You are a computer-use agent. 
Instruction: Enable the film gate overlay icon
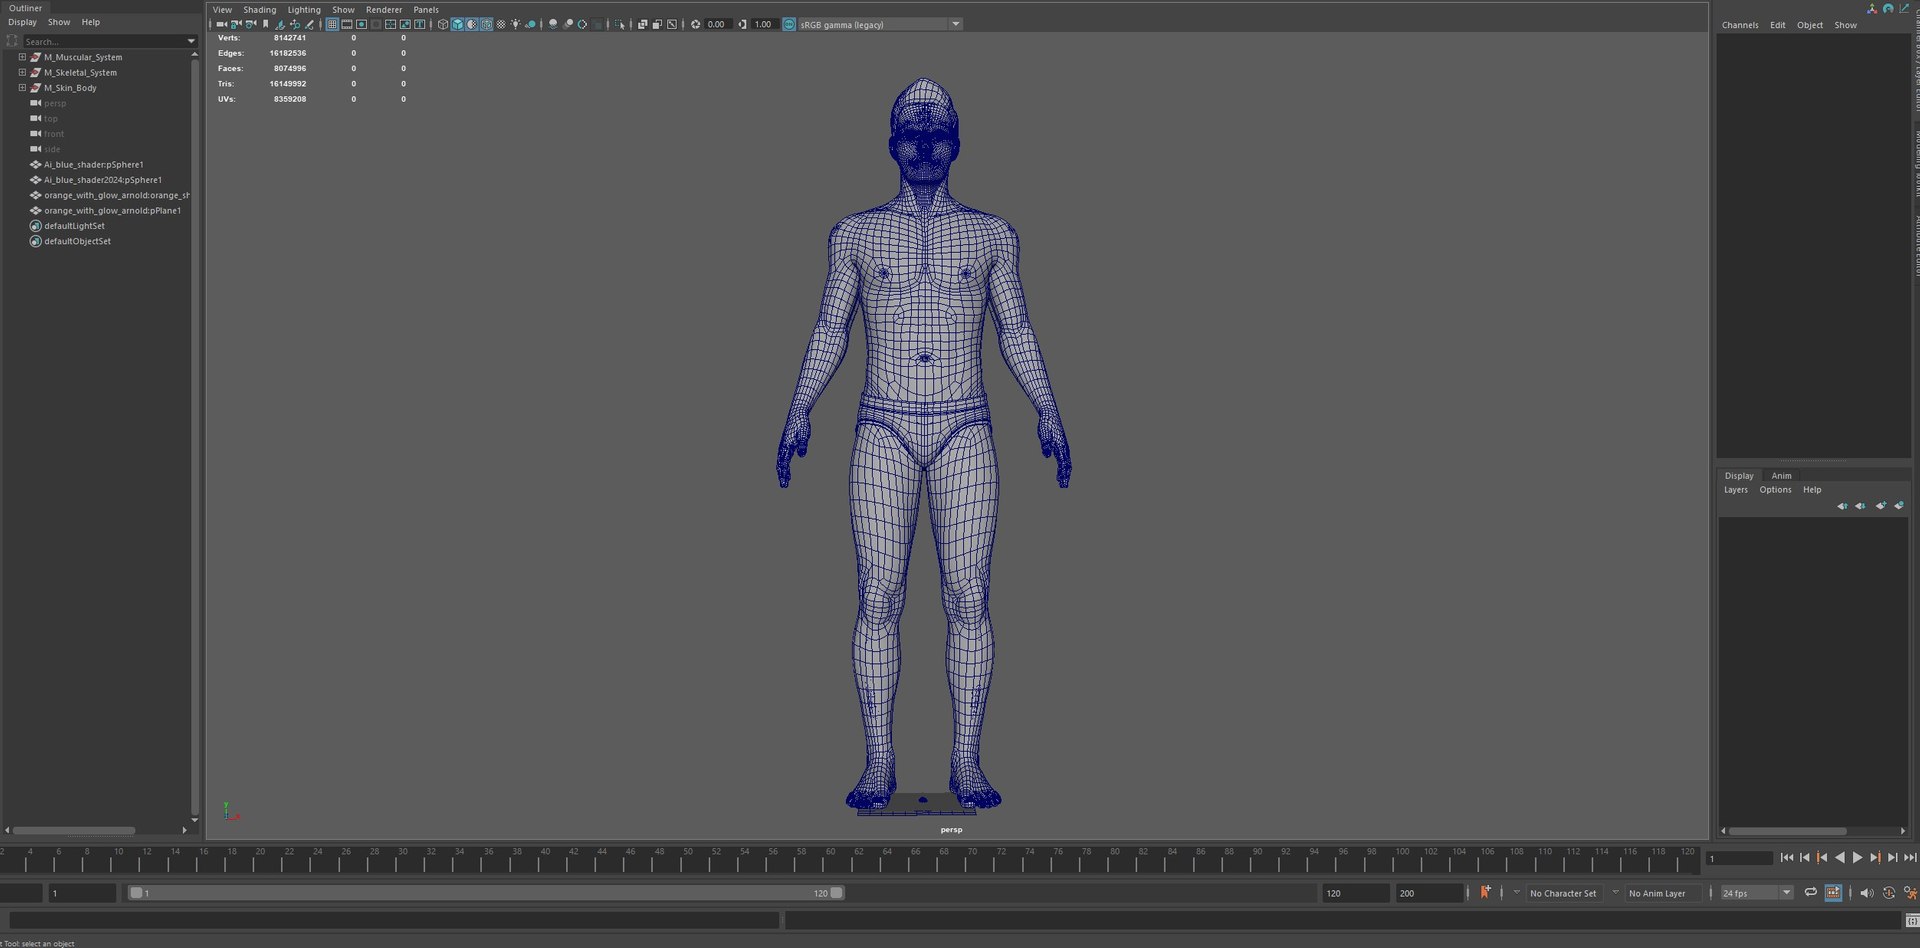pyautogui.click(x=347, y=24)
